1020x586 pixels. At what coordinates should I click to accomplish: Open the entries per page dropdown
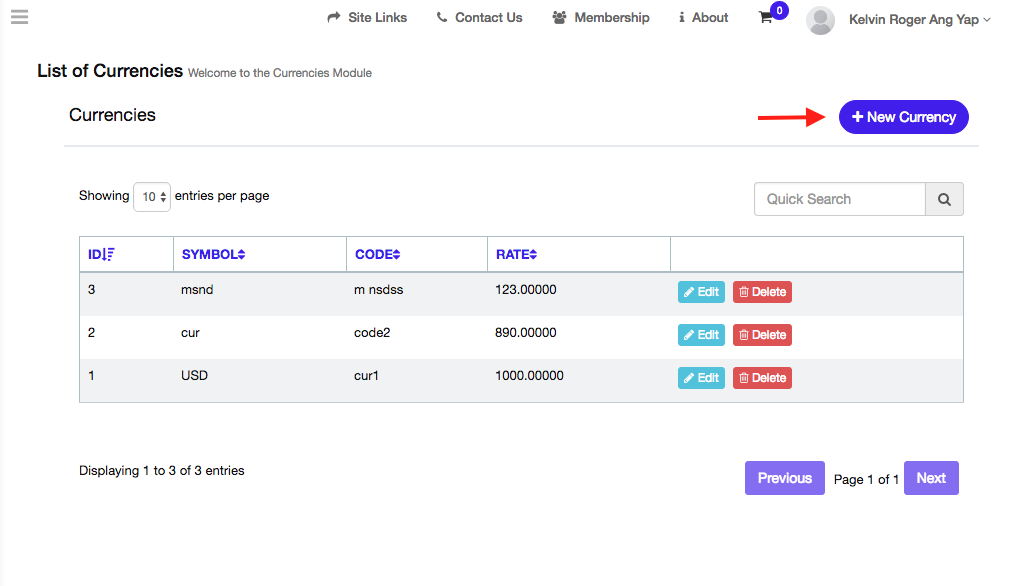(x=152, y=197)
